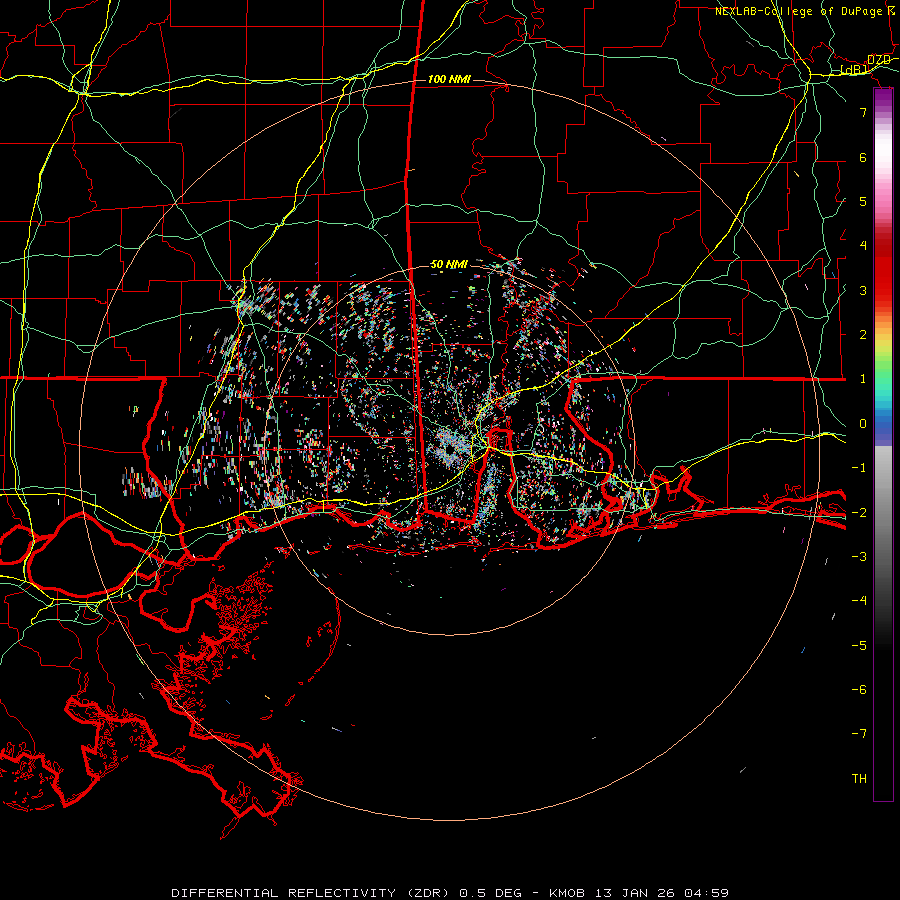Click the 50 NMI range ring label
The width and height of the screenshot is (900, 900).
tap(449, 265)
